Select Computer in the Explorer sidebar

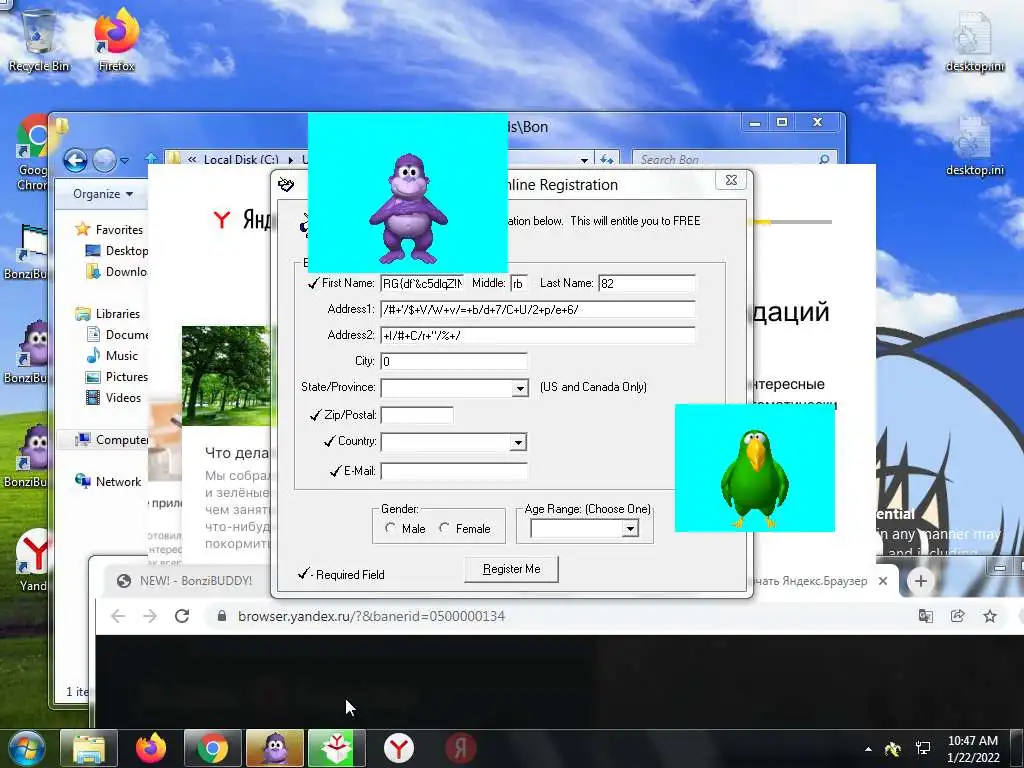tap(112, 440)
